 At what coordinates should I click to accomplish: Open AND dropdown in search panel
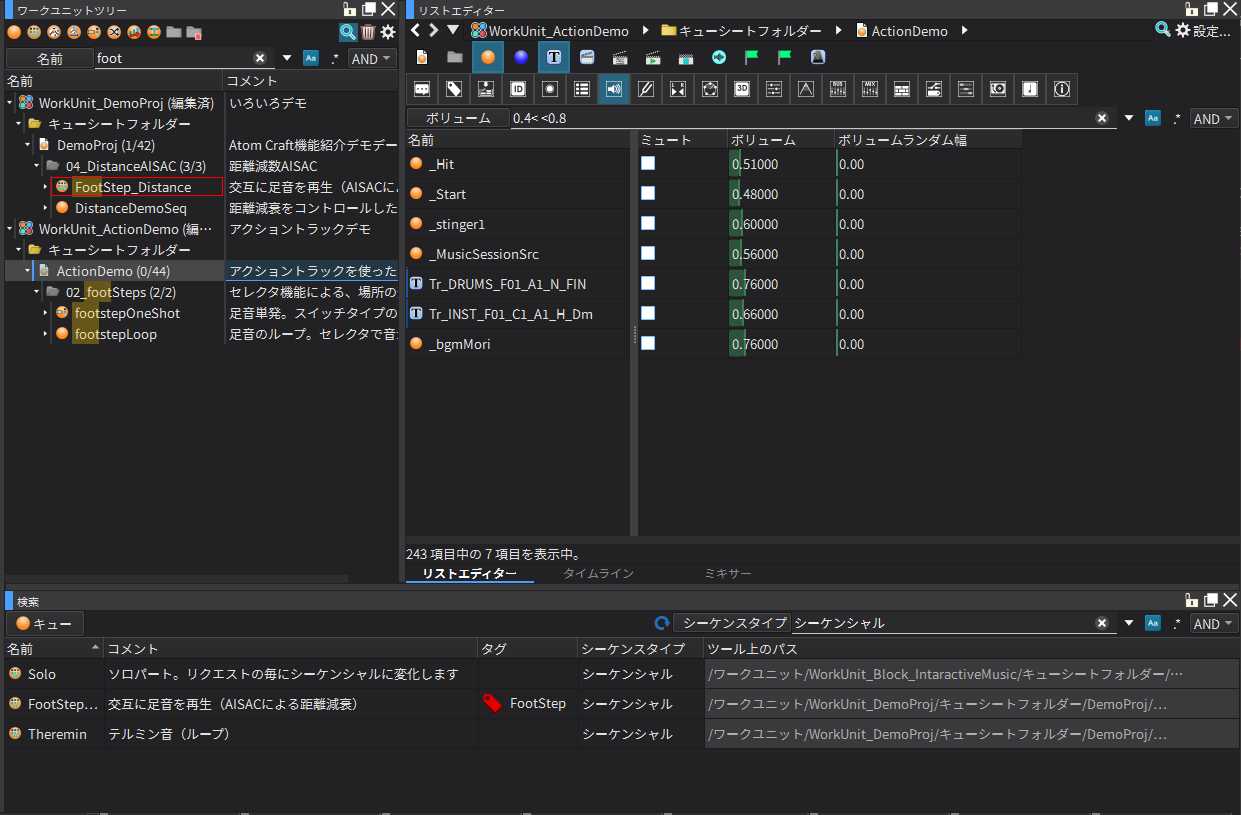[1213, 623]
